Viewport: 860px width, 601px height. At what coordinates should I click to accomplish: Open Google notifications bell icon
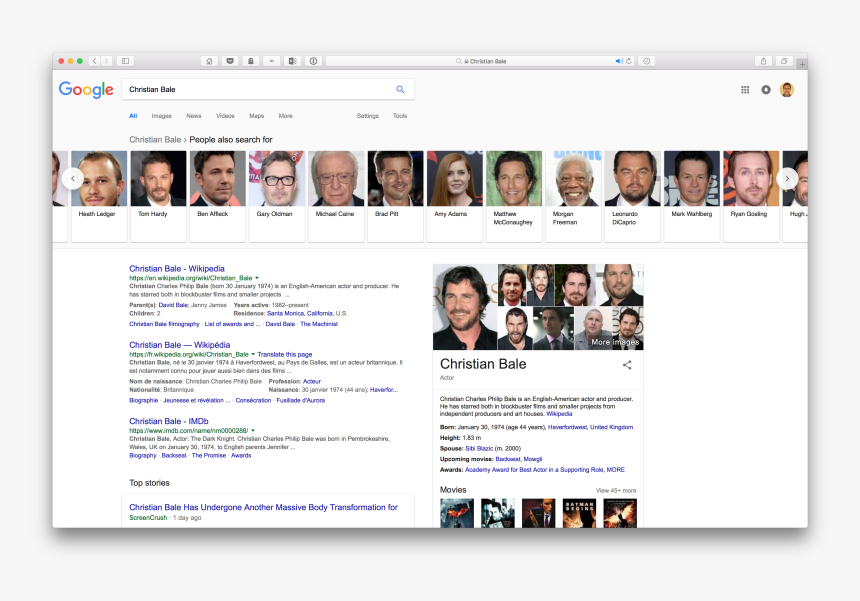[x=766, y=90]
